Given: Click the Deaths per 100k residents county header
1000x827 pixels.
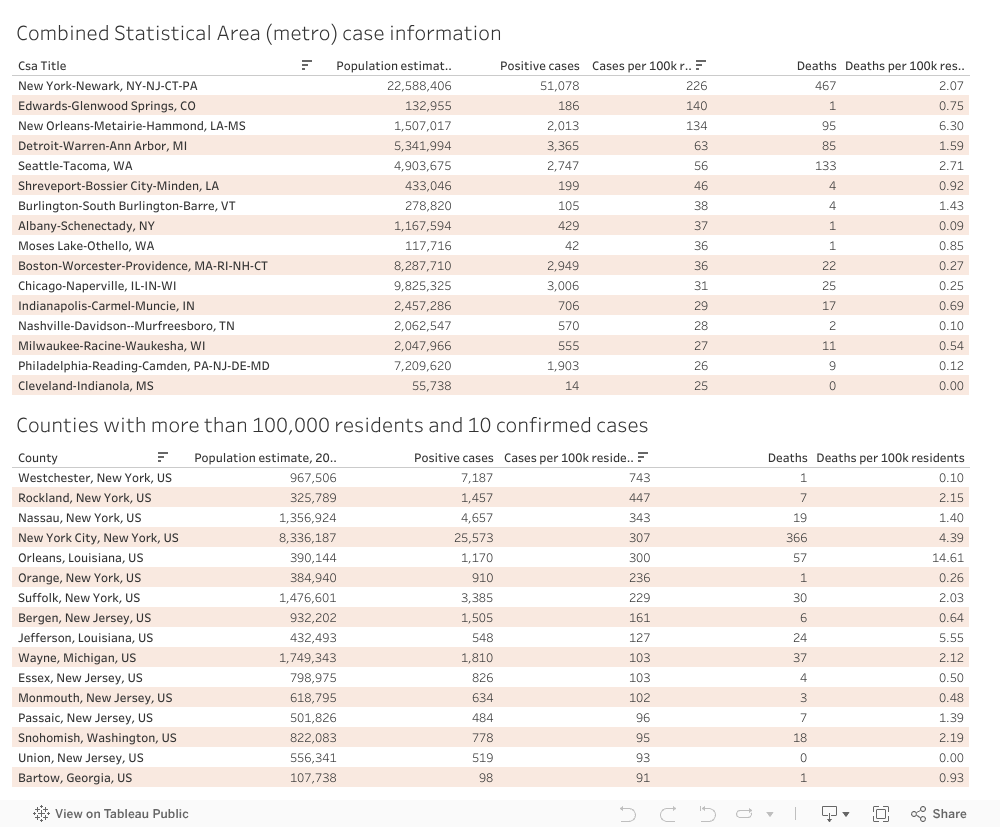Looking at the screenshot, I should click(x=890, y=458).
